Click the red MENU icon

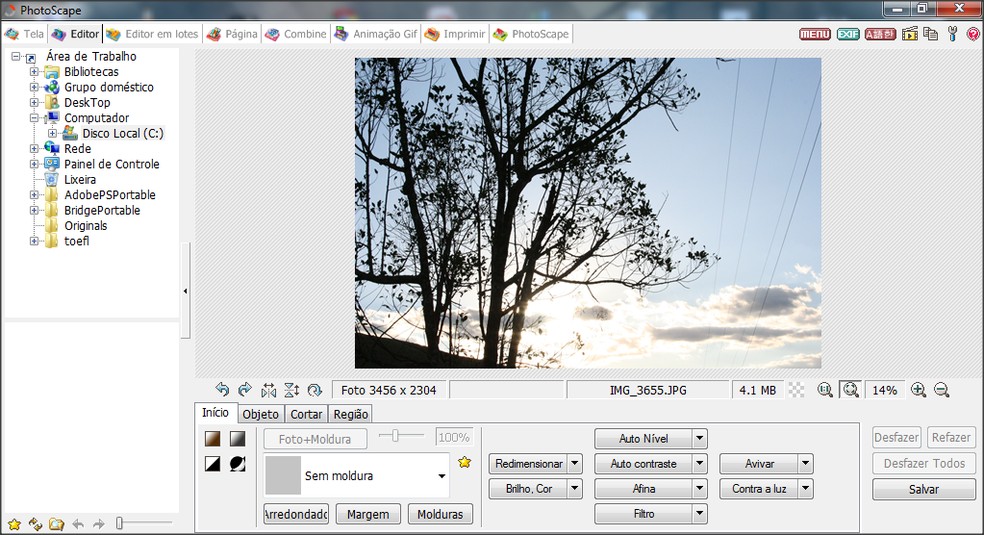tap(815, 34)
